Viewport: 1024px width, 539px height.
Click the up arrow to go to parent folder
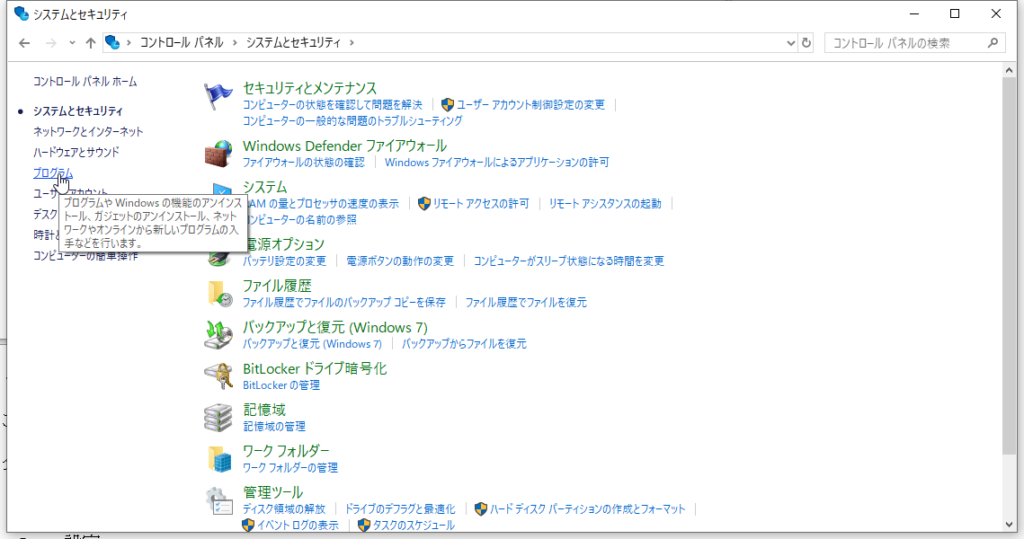pos(90,43)
